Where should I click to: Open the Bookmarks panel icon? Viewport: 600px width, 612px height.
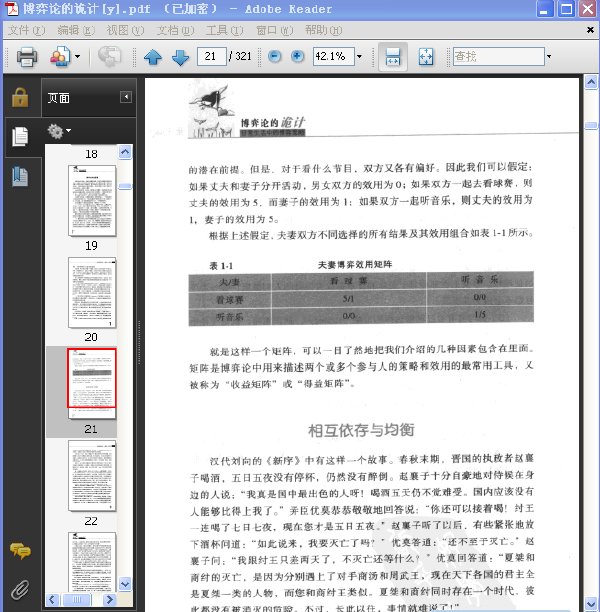tap(20, 177)
